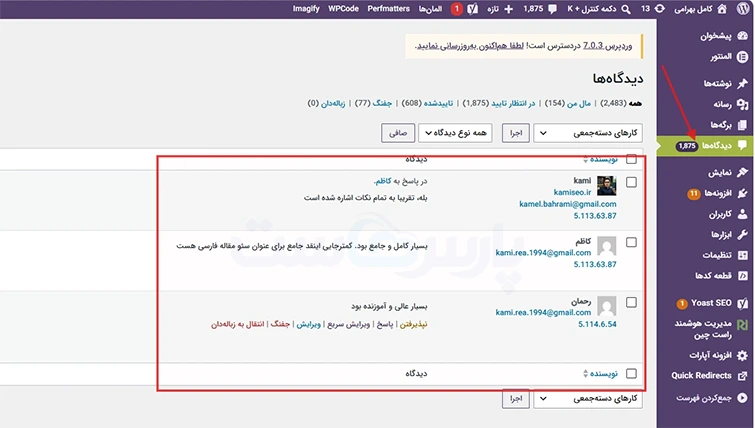Click the kamel.bahrami@gmail.com email link

(568, 204)
